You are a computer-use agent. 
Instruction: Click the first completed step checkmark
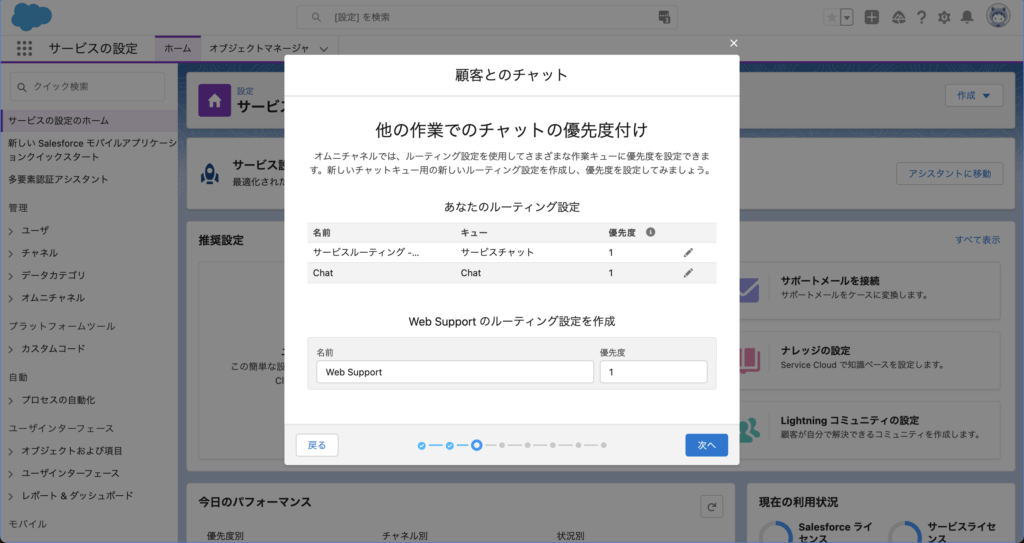[421, 446]
